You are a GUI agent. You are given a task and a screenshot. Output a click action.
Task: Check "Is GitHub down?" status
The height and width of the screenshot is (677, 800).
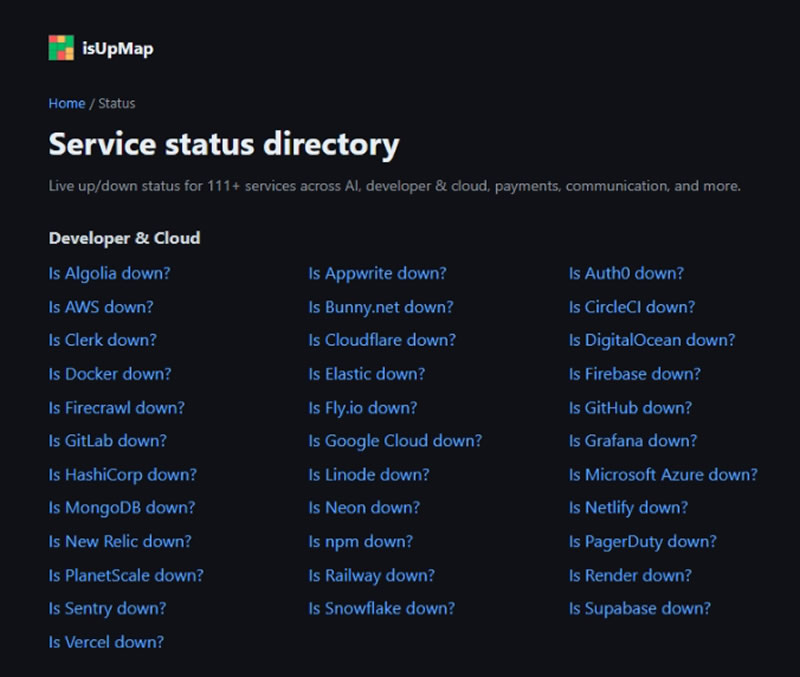(x=630, y=408)
